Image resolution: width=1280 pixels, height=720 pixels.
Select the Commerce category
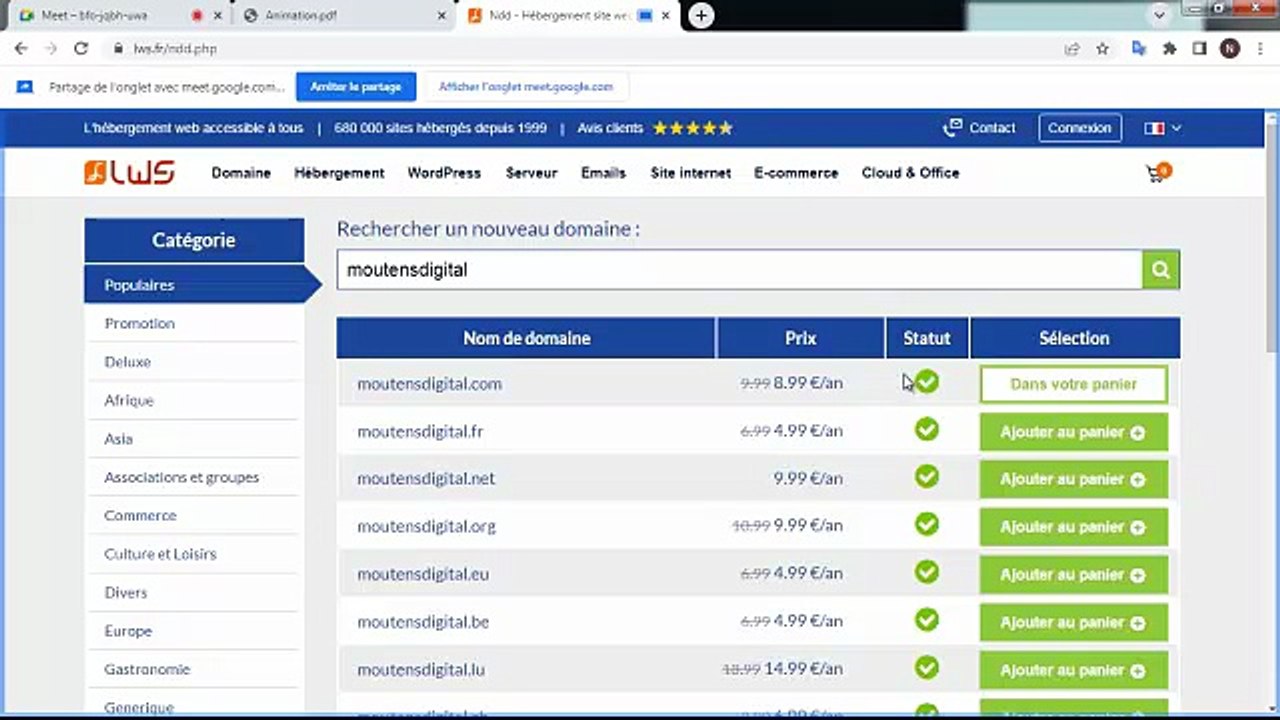pos(194,515)
